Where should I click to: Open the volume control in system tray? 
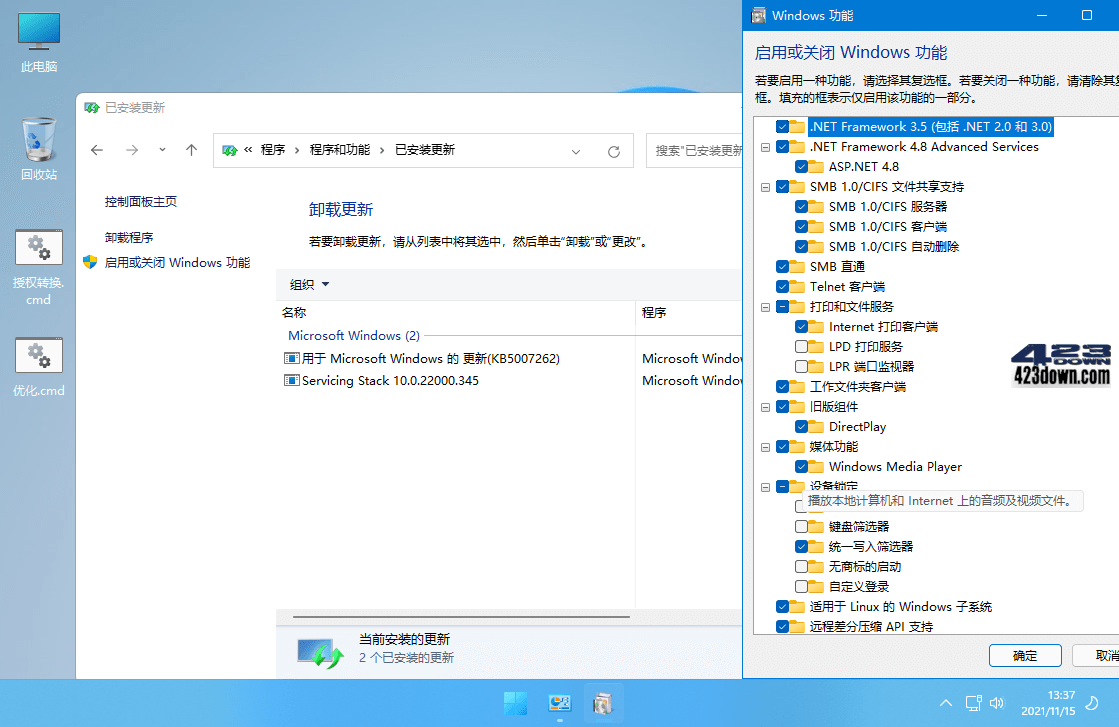[998, 703]
